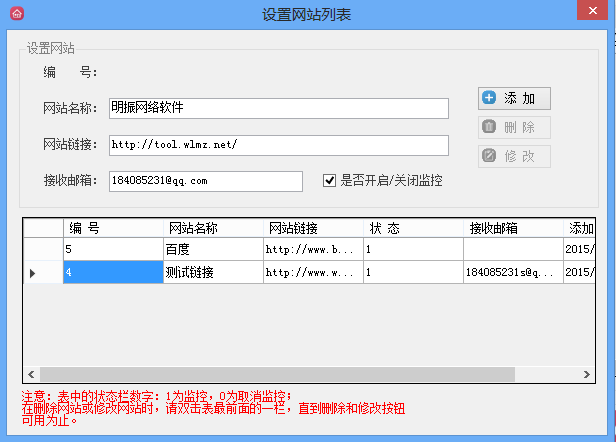Click the date cell in 百度 row

point(579,249)
